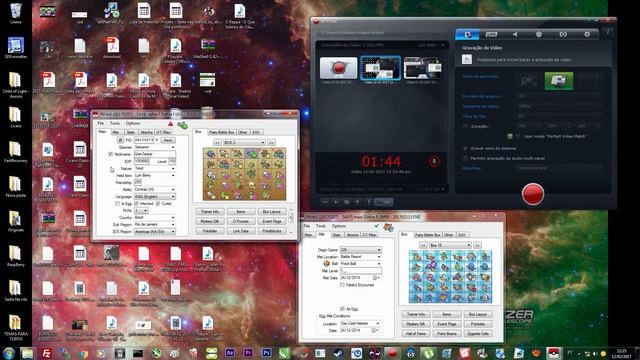Switch to Attacks tab in right PKHeX
The width and height of the screenshot is (640, 360).
(x=352, y=235)
